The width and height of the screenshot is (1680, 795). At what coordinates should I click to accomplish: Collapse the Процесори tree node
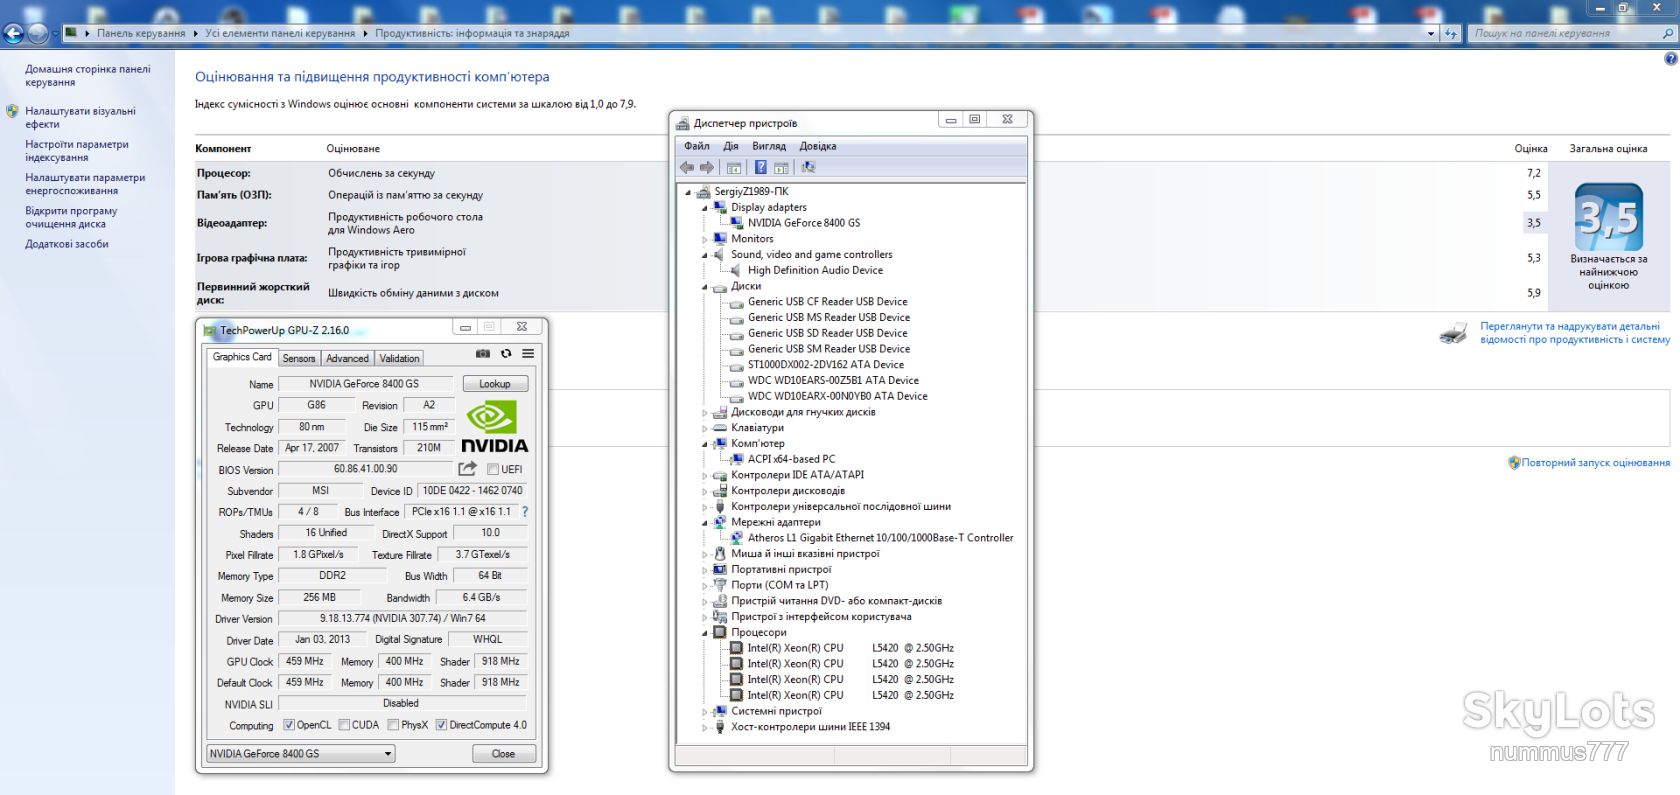coord(705,633)
